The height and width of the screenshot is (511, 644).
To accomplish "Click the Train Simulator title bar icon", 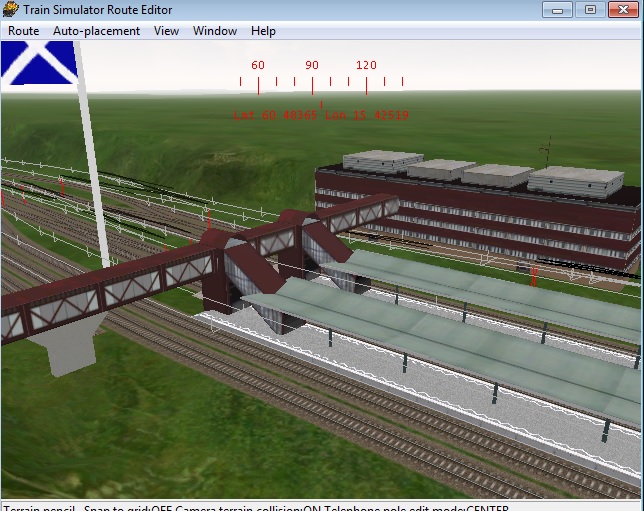I will coord(11,10).
